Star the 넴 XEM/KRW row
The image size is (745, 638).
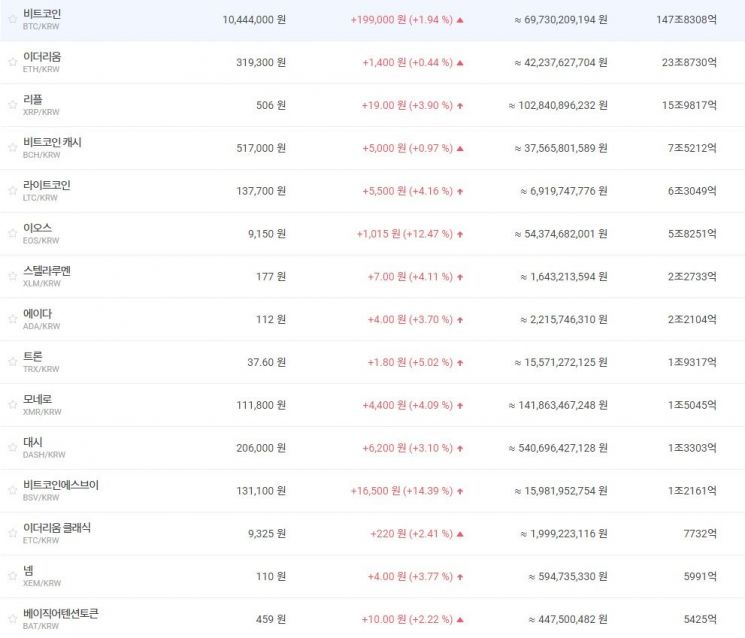[13, 576]
